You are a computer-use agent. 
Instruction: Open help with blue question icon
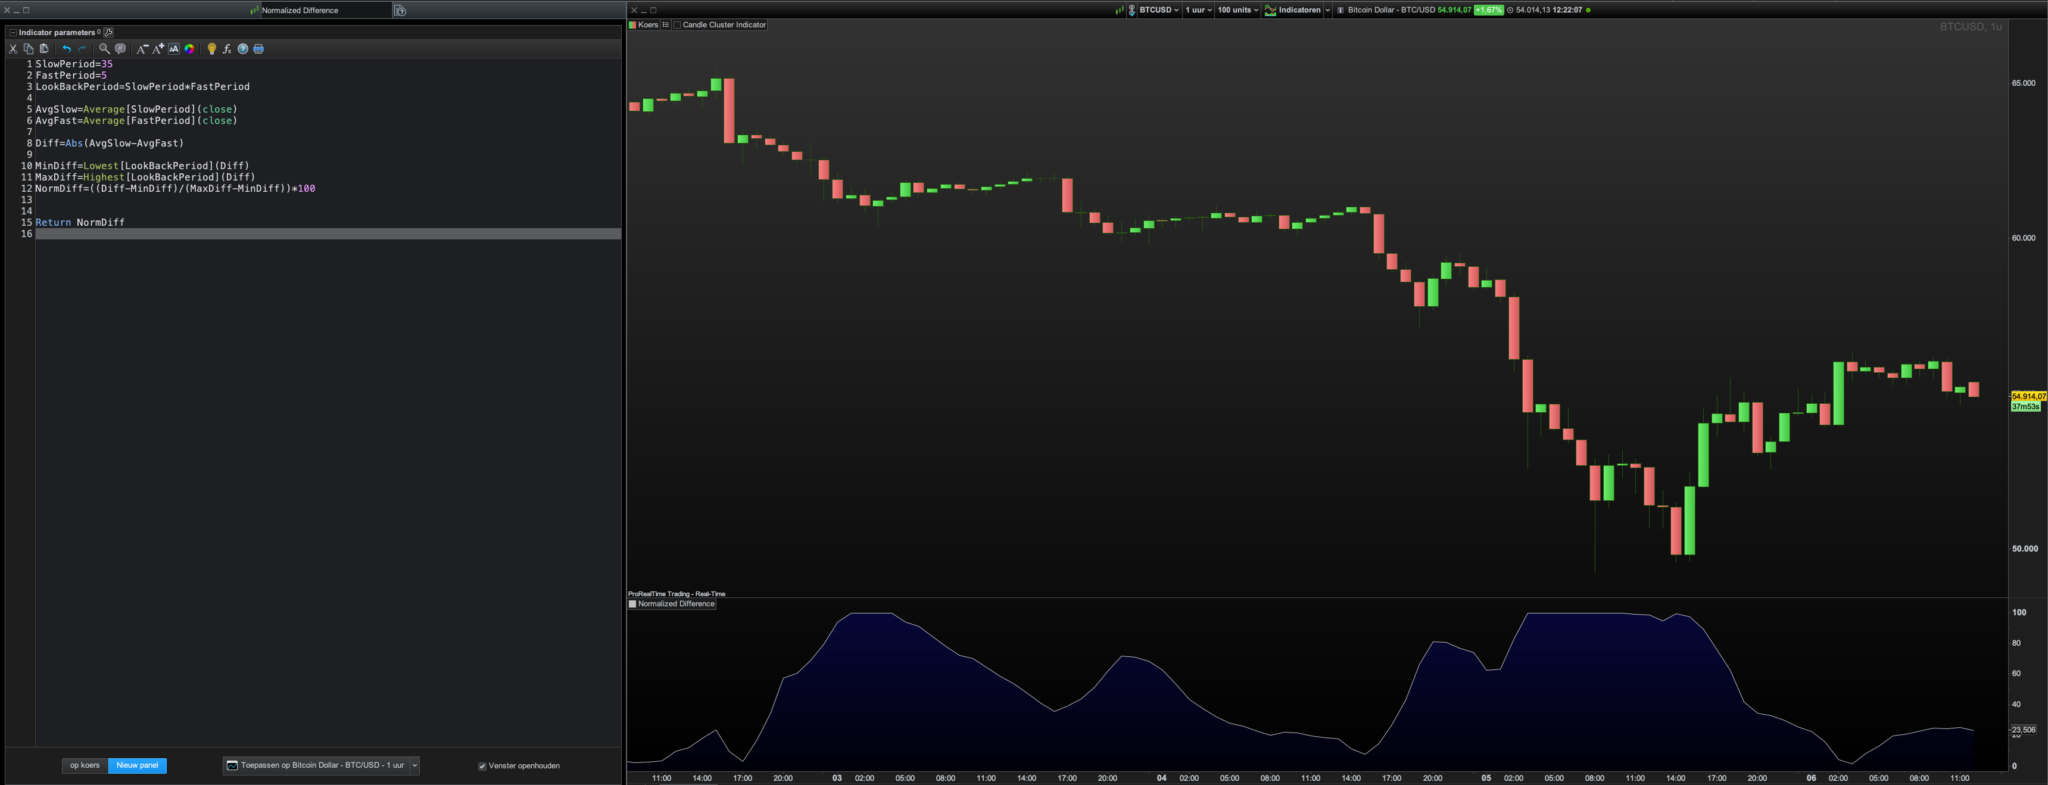click(243, 48)
